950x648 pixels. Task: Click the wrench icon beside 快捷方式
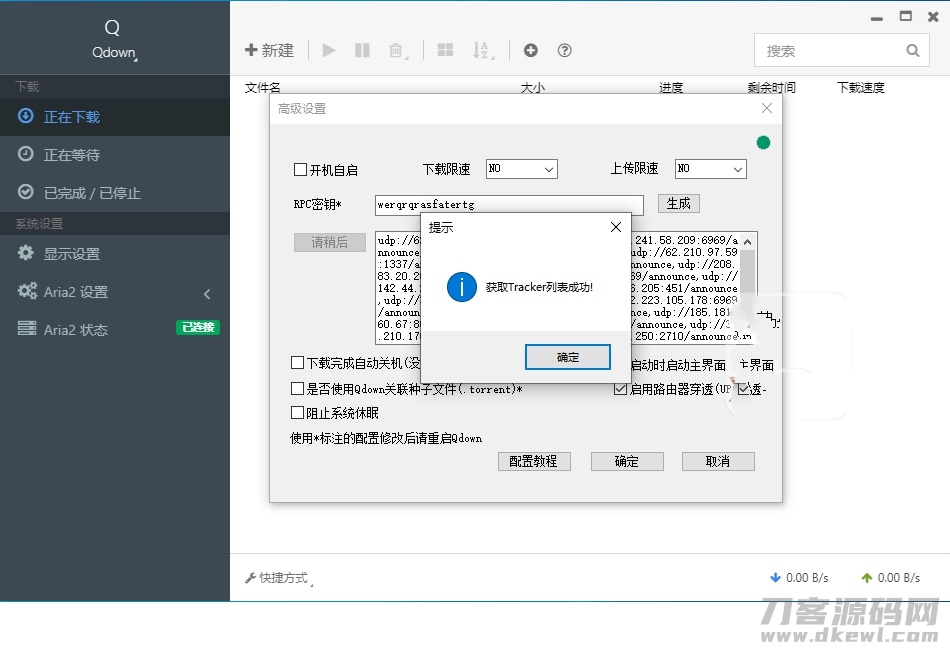pyautogui.click(x=250, y=578)
